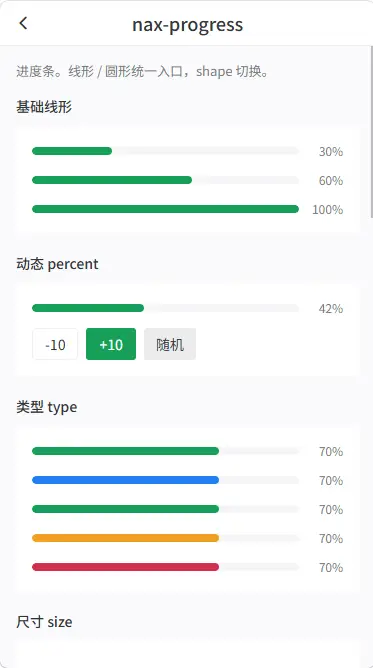Screen dimensions: 373x668
Task: Decrease percent with the -10 button
Action: coord(55,344)
